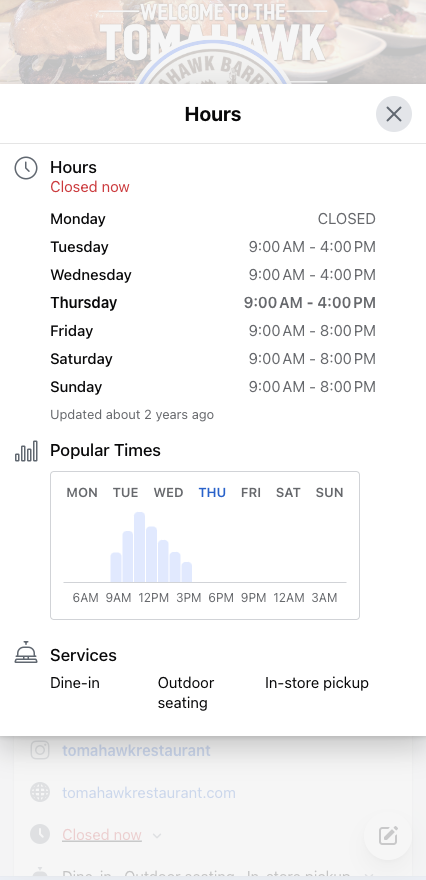
Task: Click the service bell icon beside Services
Action: pyautogui.click(x=26, y=652)
